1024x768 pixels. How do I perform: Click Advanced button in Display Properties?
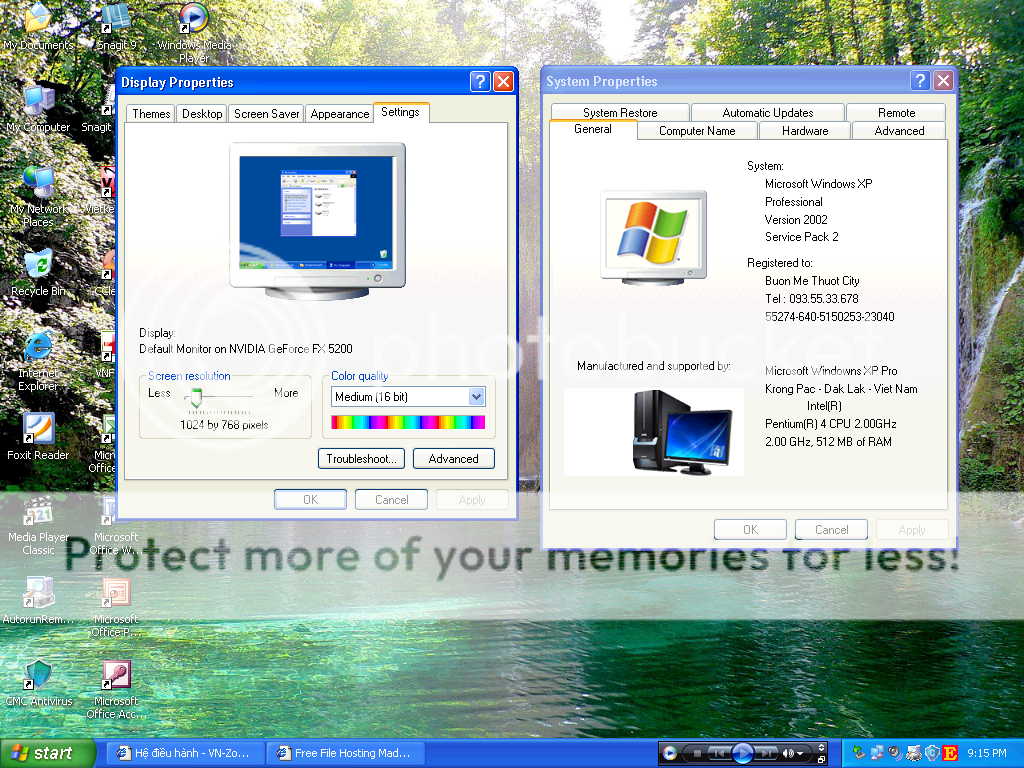point(453,458)
